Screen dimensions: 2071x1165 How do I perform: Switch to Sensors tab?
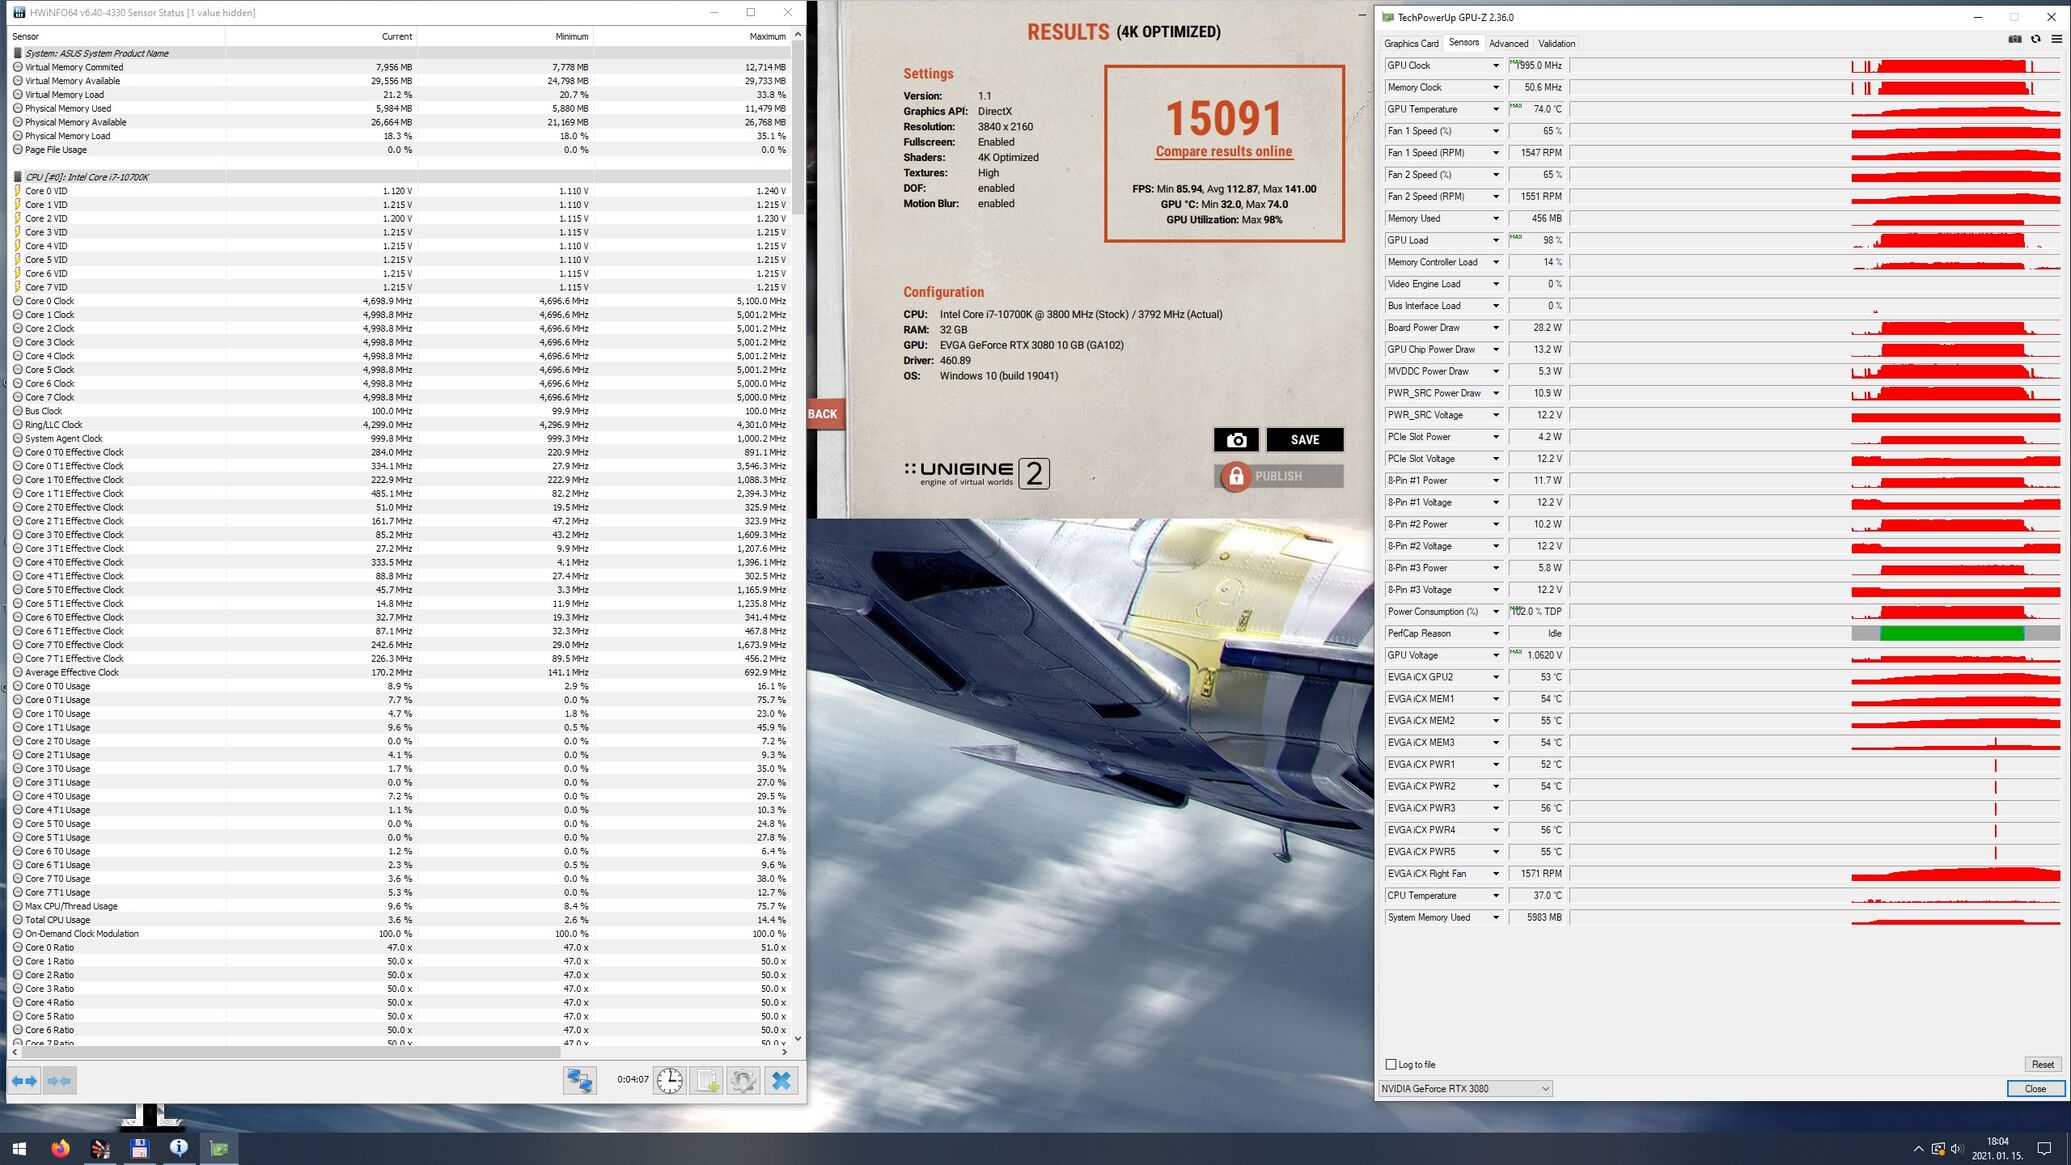click(1463, 43)
